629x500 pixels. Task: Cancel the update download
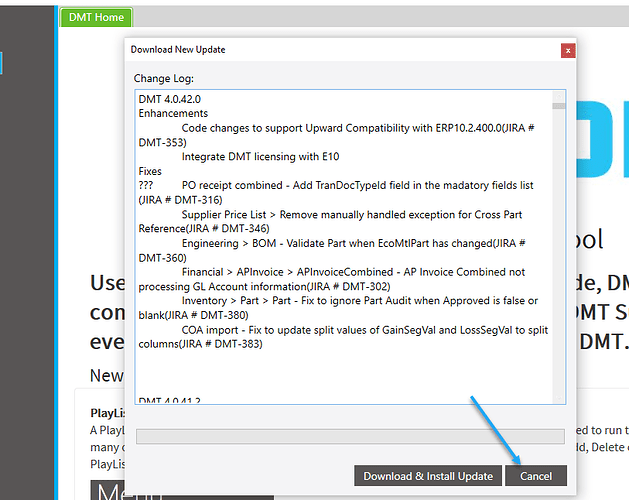tap(536, 476)
